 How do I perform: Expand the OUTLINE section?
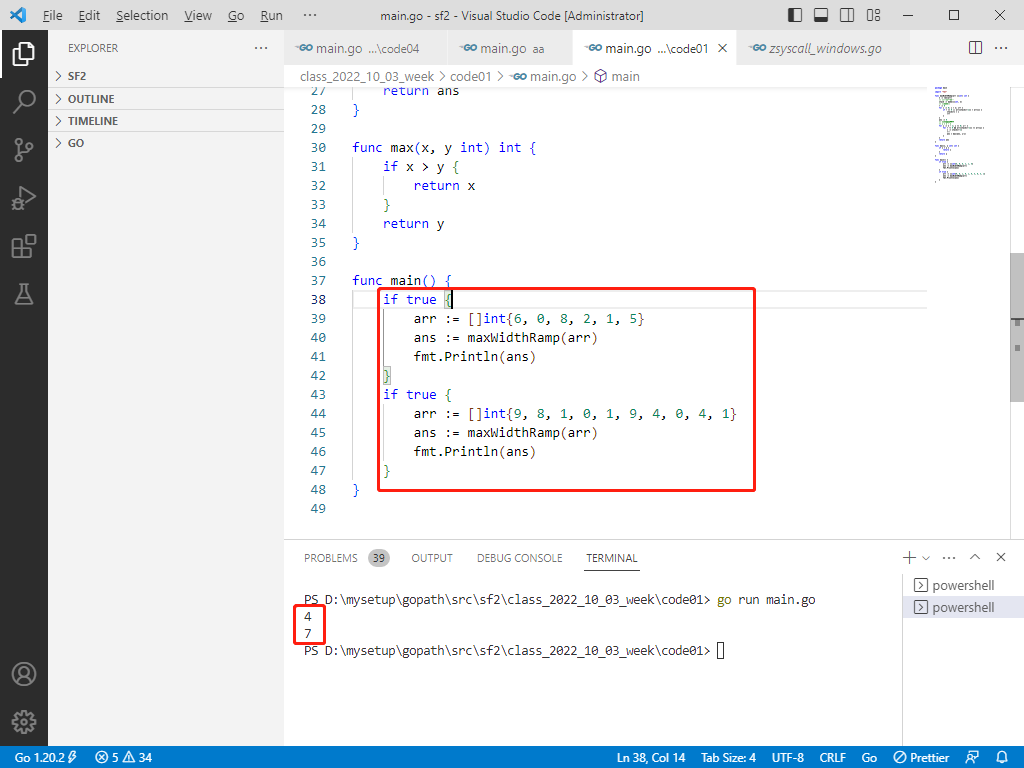coord(166,99)
